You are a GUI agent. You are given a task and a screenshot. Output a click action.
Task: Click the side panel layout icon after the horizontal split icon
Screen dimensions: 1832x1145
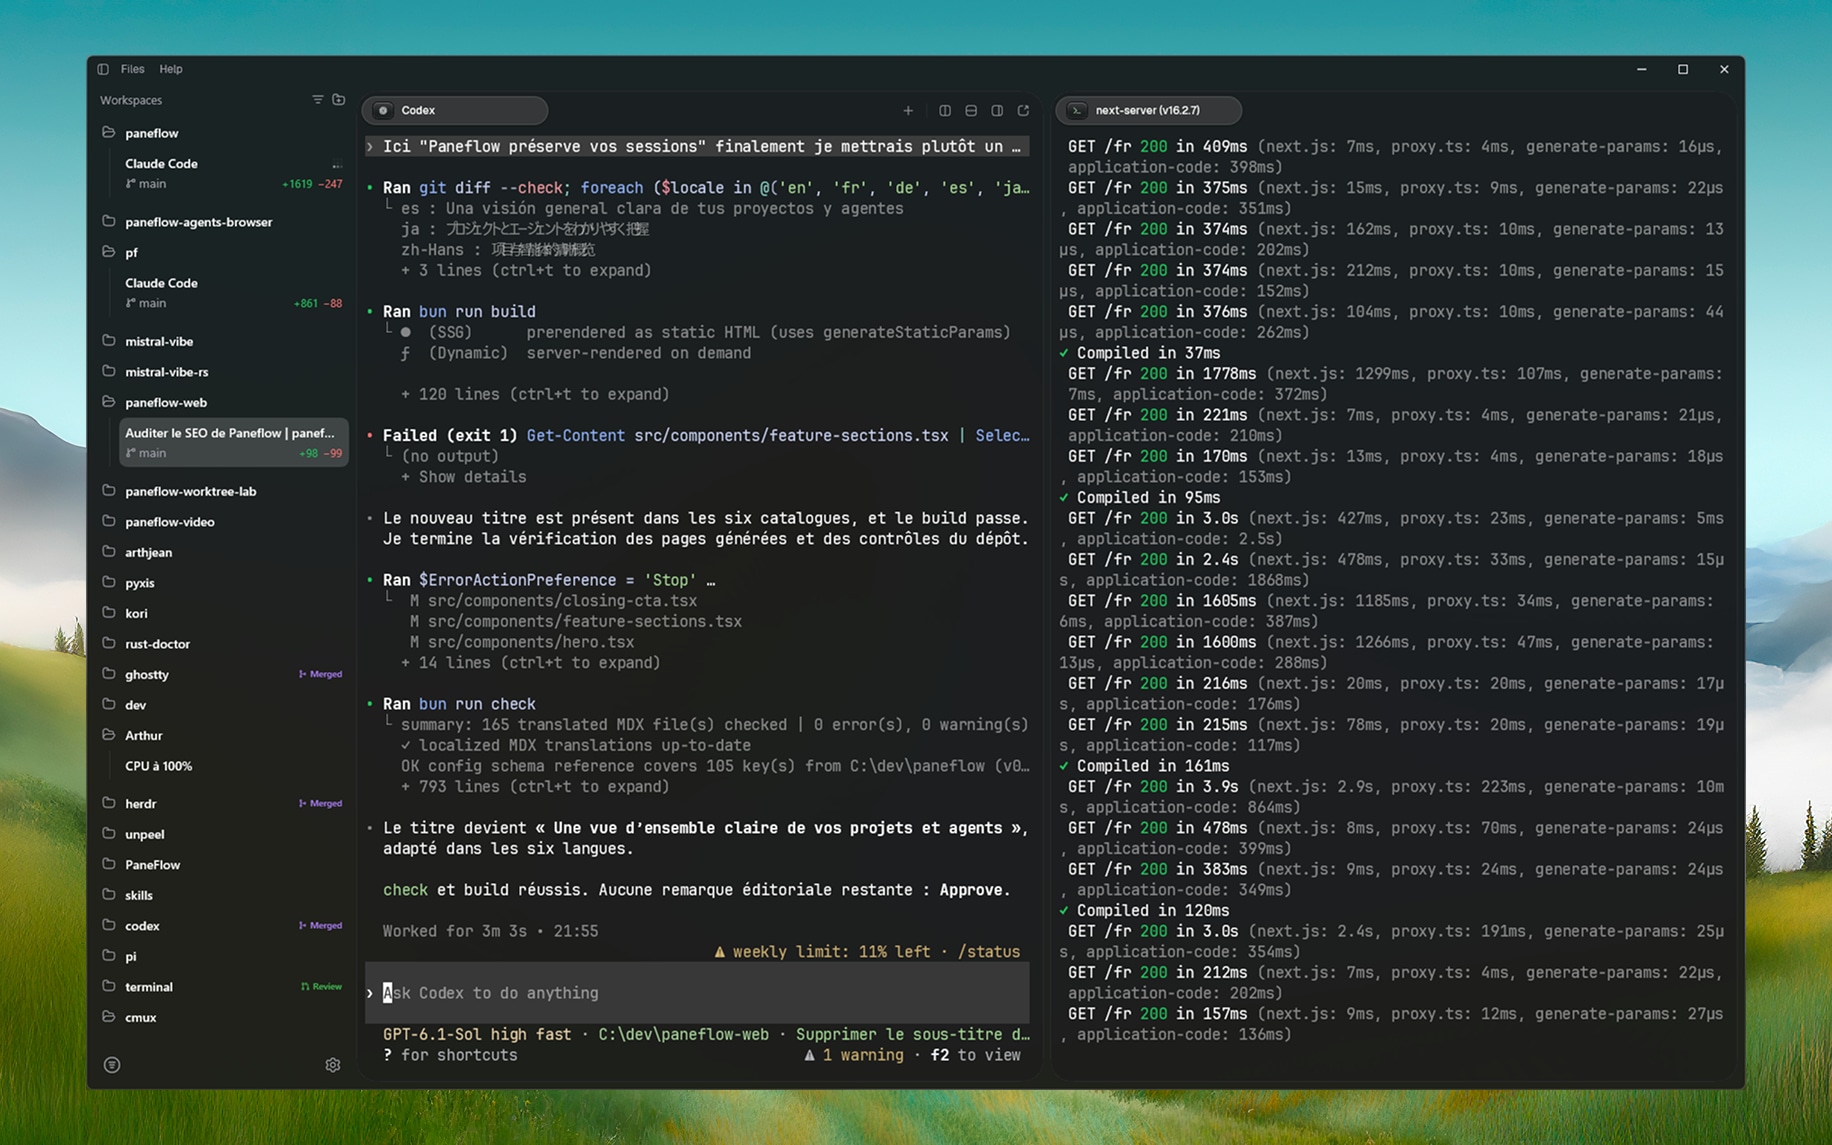(997, 110)
